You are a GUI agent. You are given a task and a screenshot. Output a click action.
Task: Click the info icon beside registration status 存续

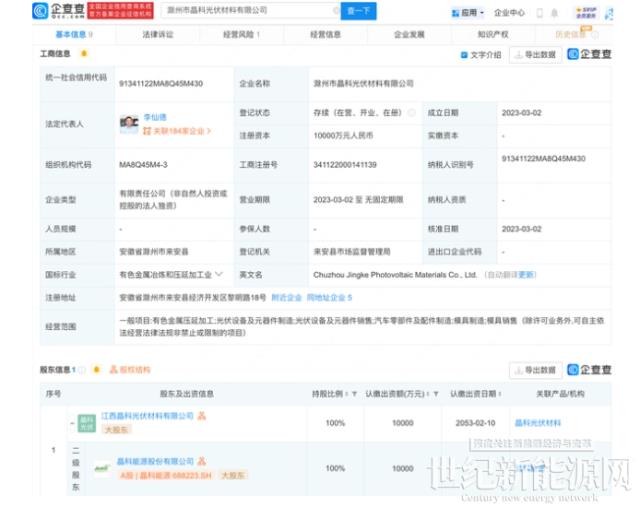pos(412,113)
